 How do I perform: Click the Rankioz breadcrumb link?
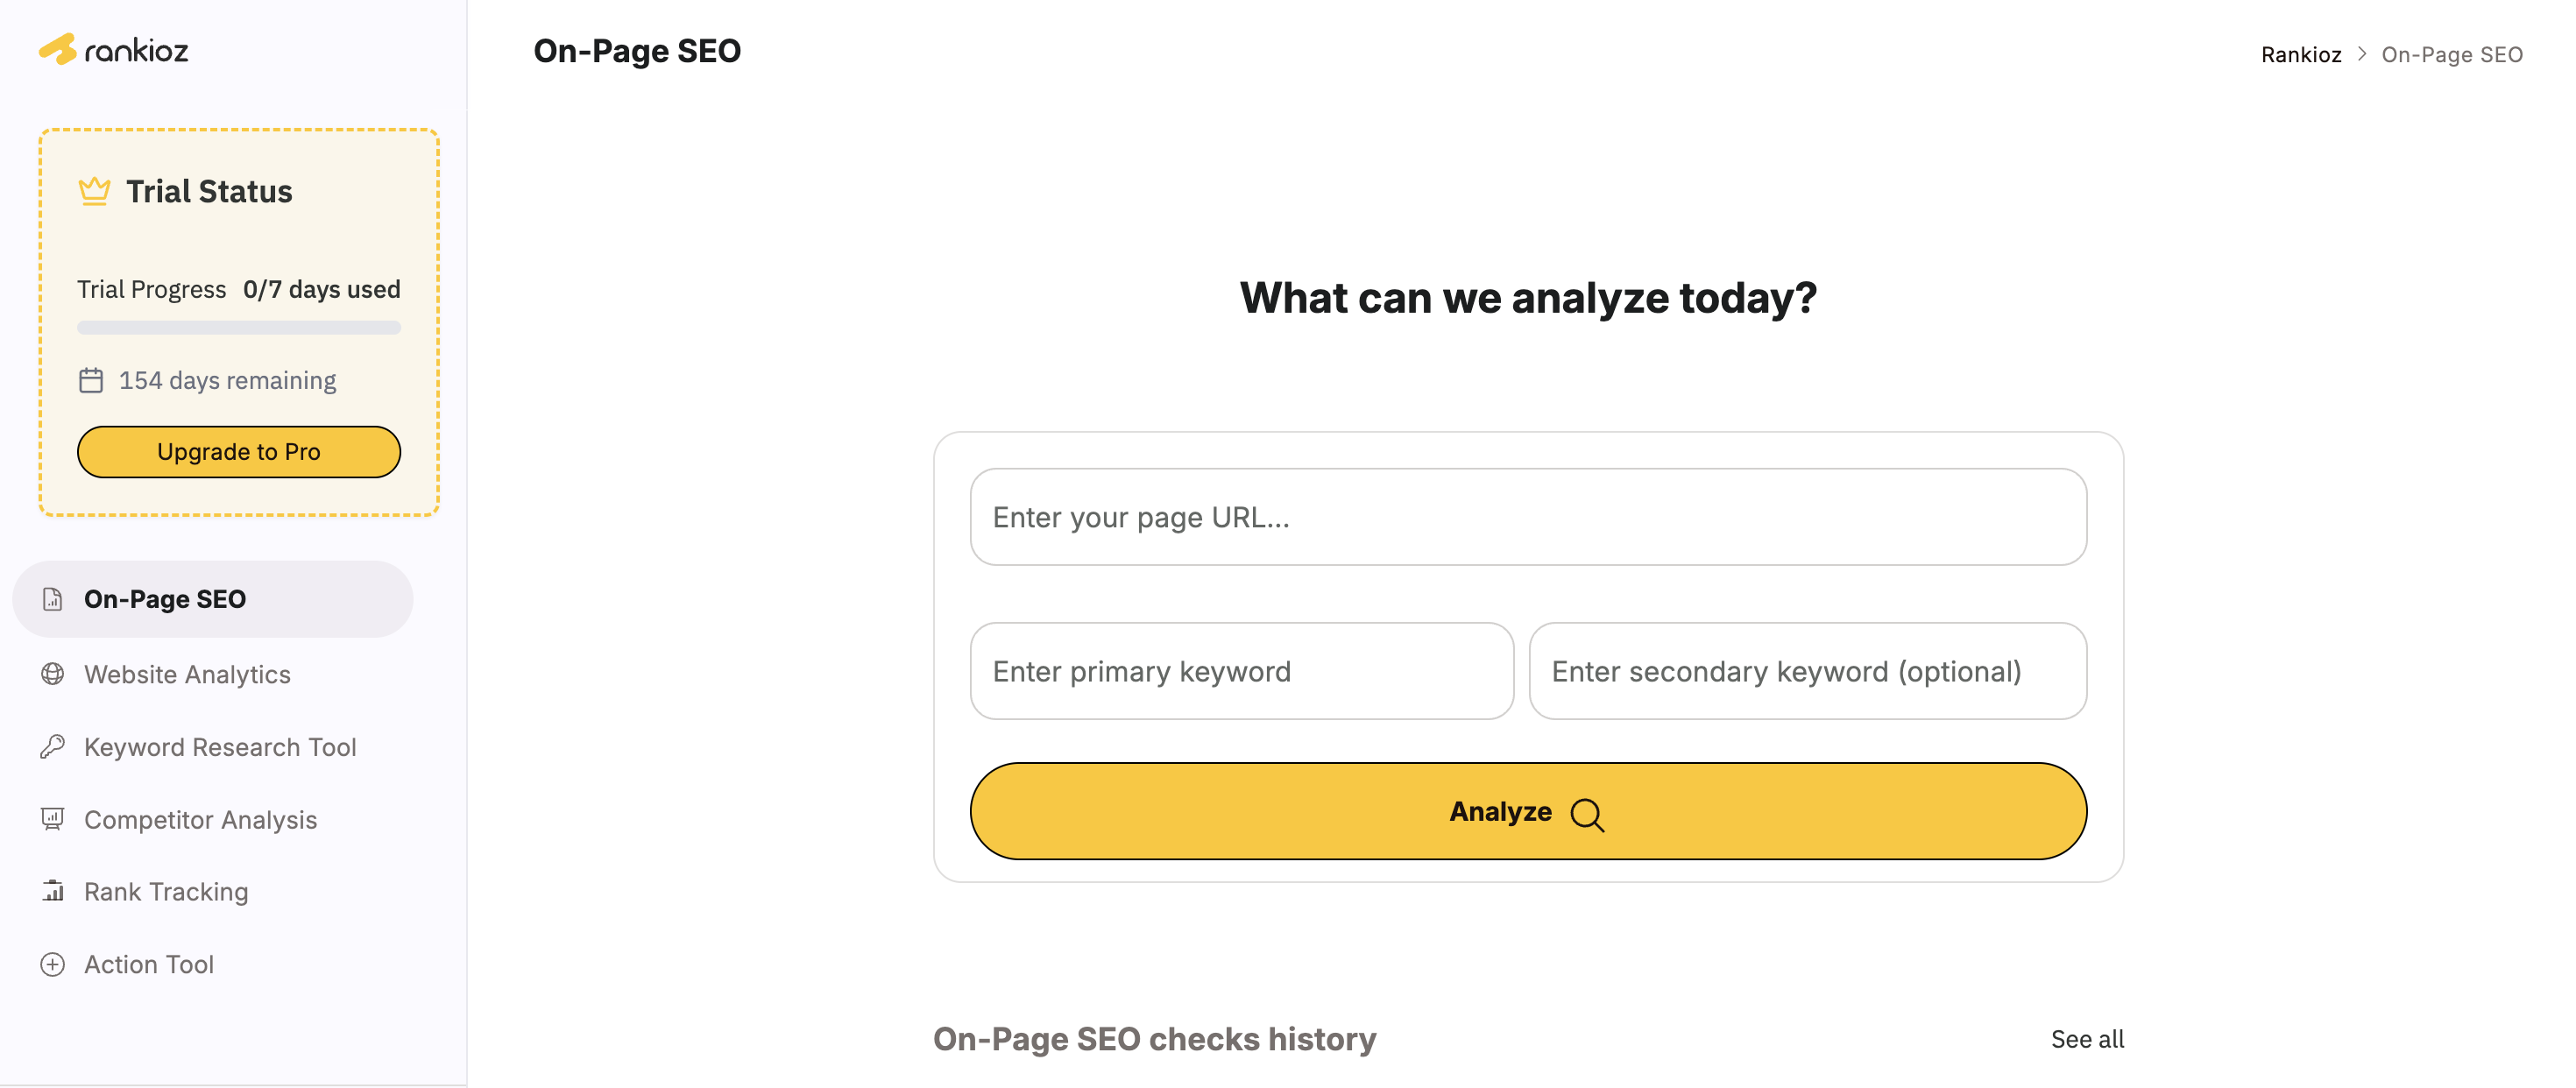(2300, 54)
